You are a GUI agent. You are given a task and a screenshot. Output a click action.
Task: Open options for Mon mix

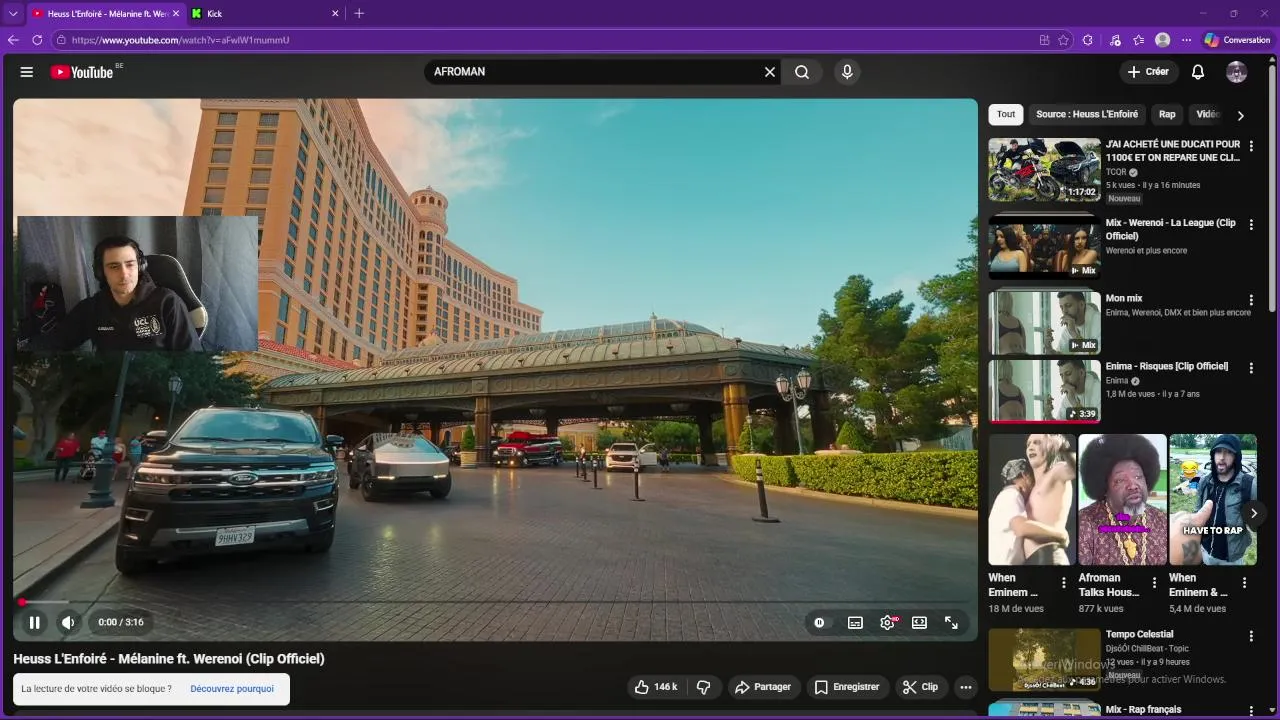pyautogui.click(x=1251, y=300)
